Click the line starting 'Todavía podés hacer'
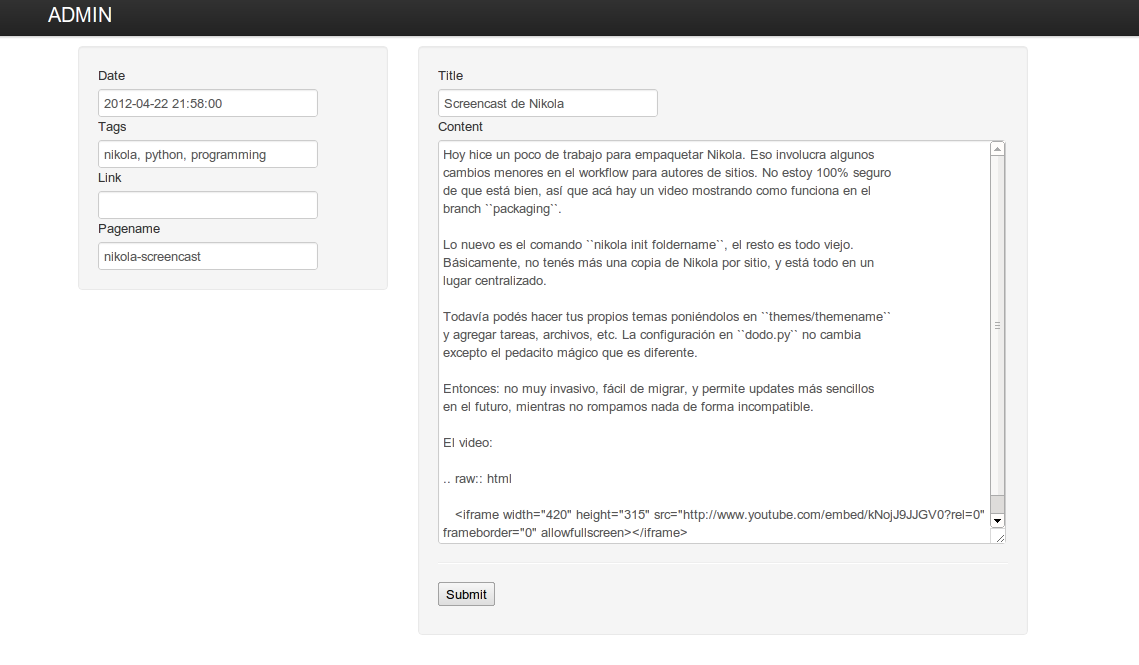 pyautogui.click(x=667, y=317)
